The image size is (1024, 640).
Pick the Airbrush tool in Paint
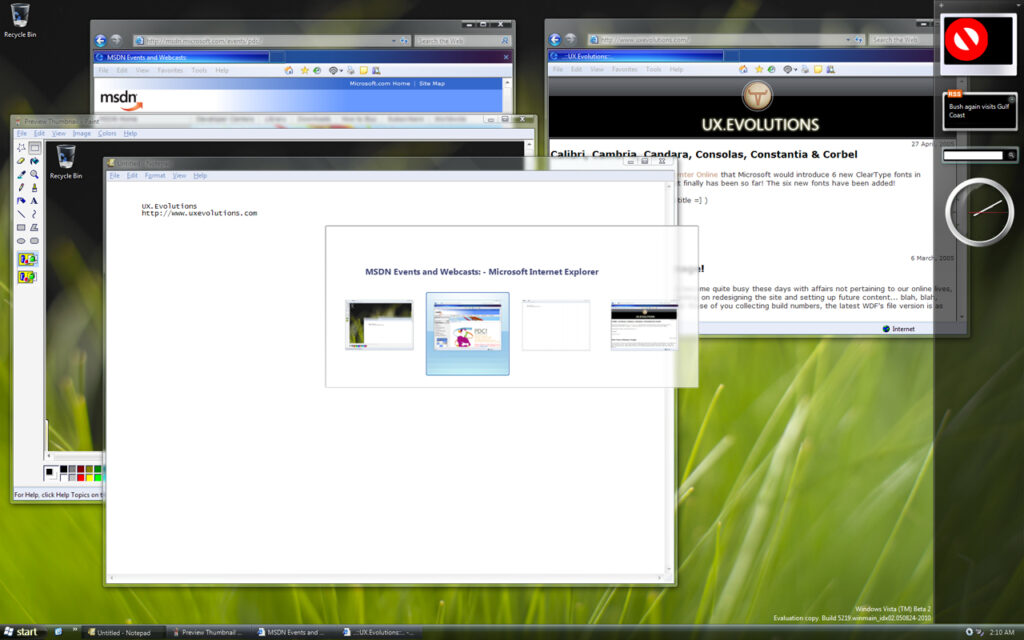21,201
